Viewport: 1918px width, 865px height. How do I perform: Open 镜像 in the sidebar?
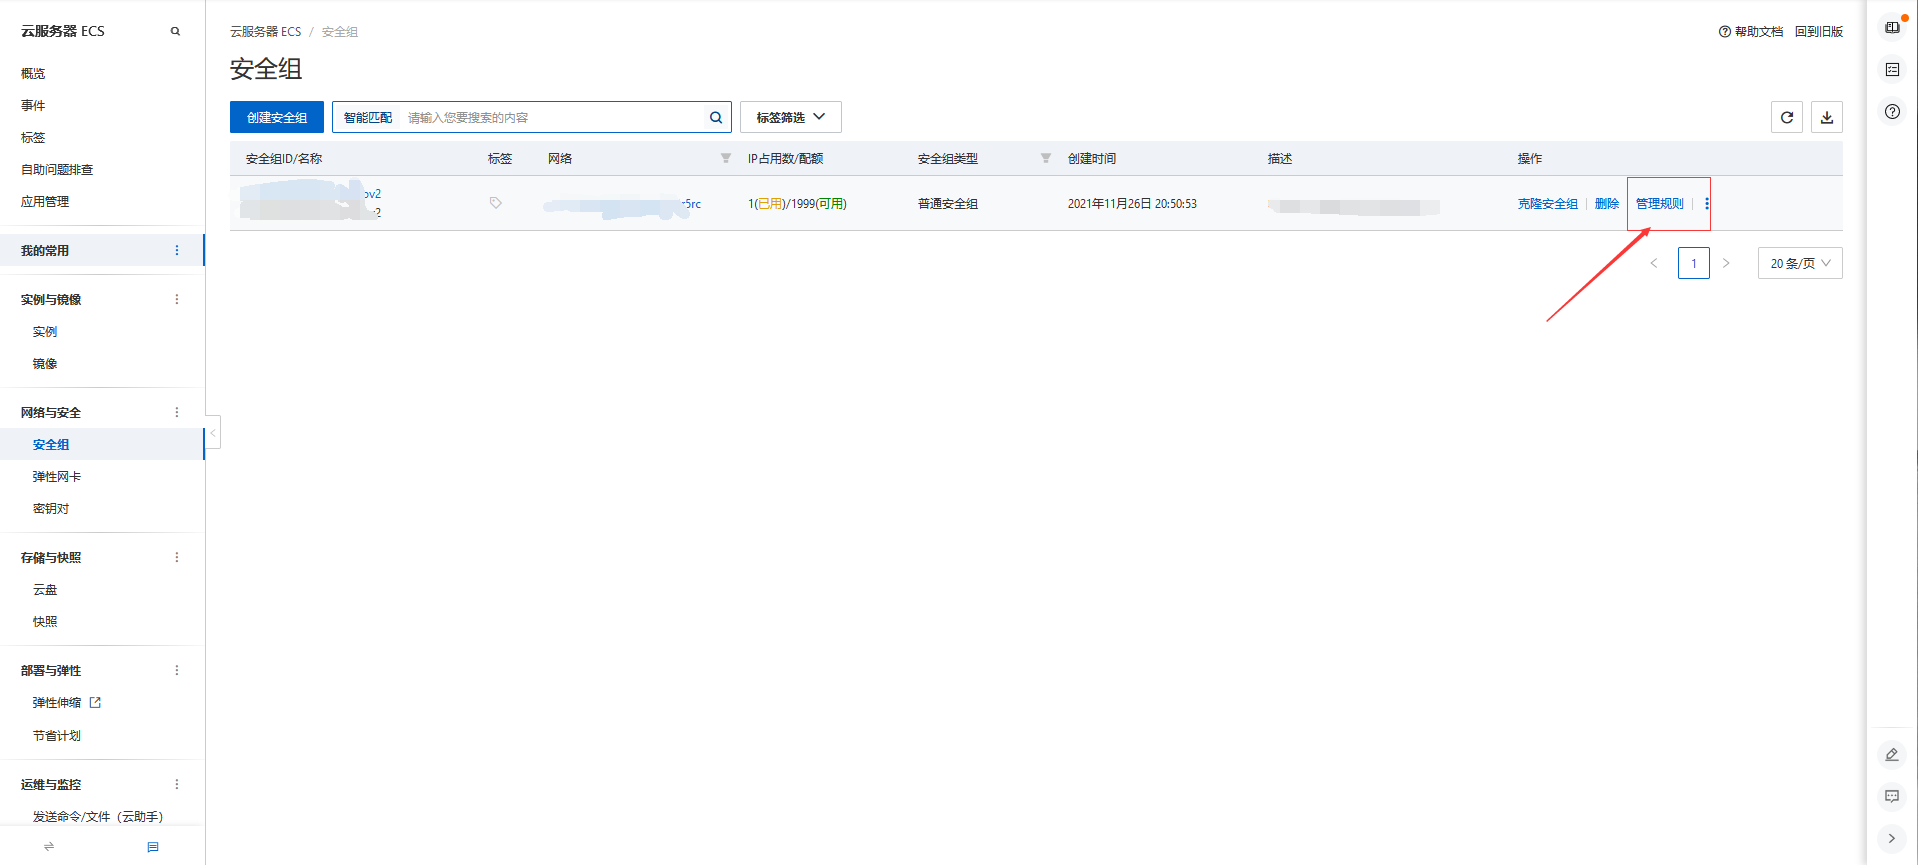click(45, 363)
